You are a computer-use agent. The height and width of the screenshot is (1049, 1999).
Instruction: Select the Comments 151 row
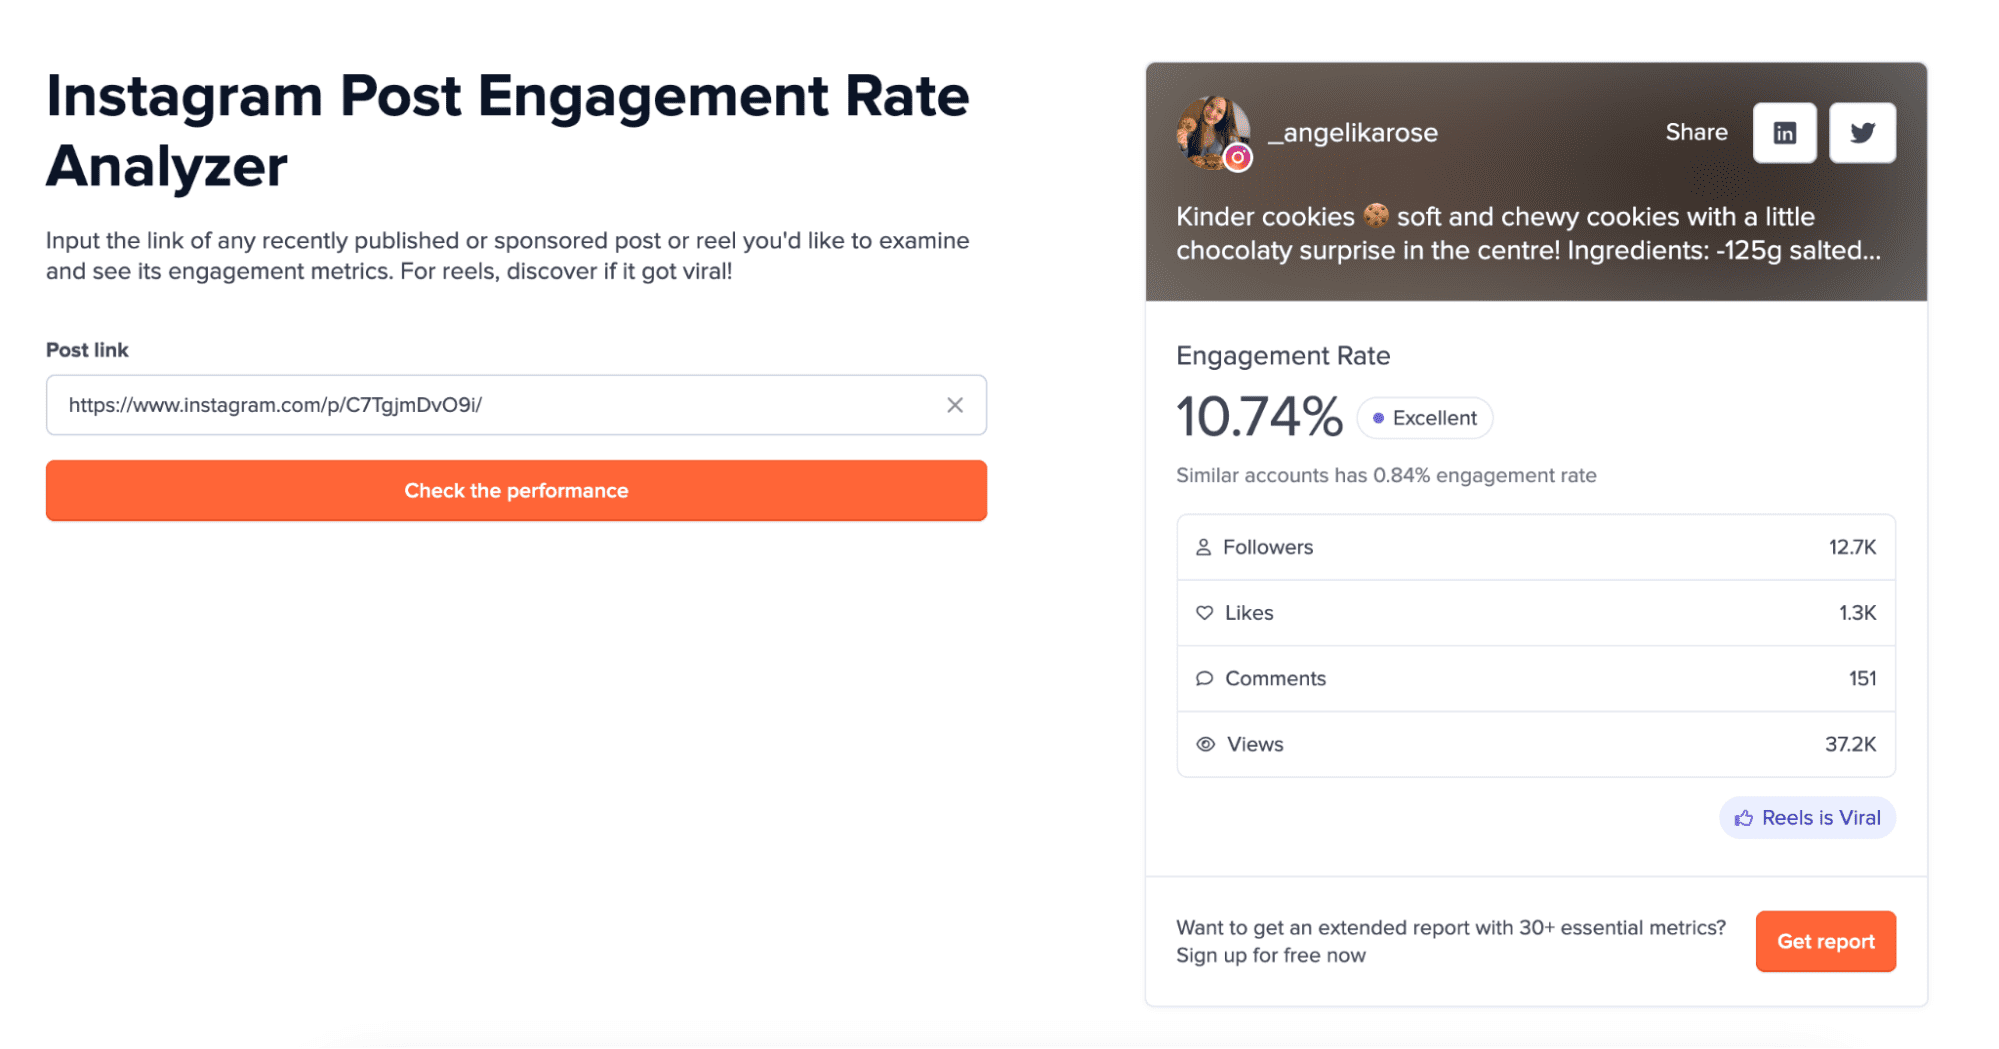tap(1535, 679)
